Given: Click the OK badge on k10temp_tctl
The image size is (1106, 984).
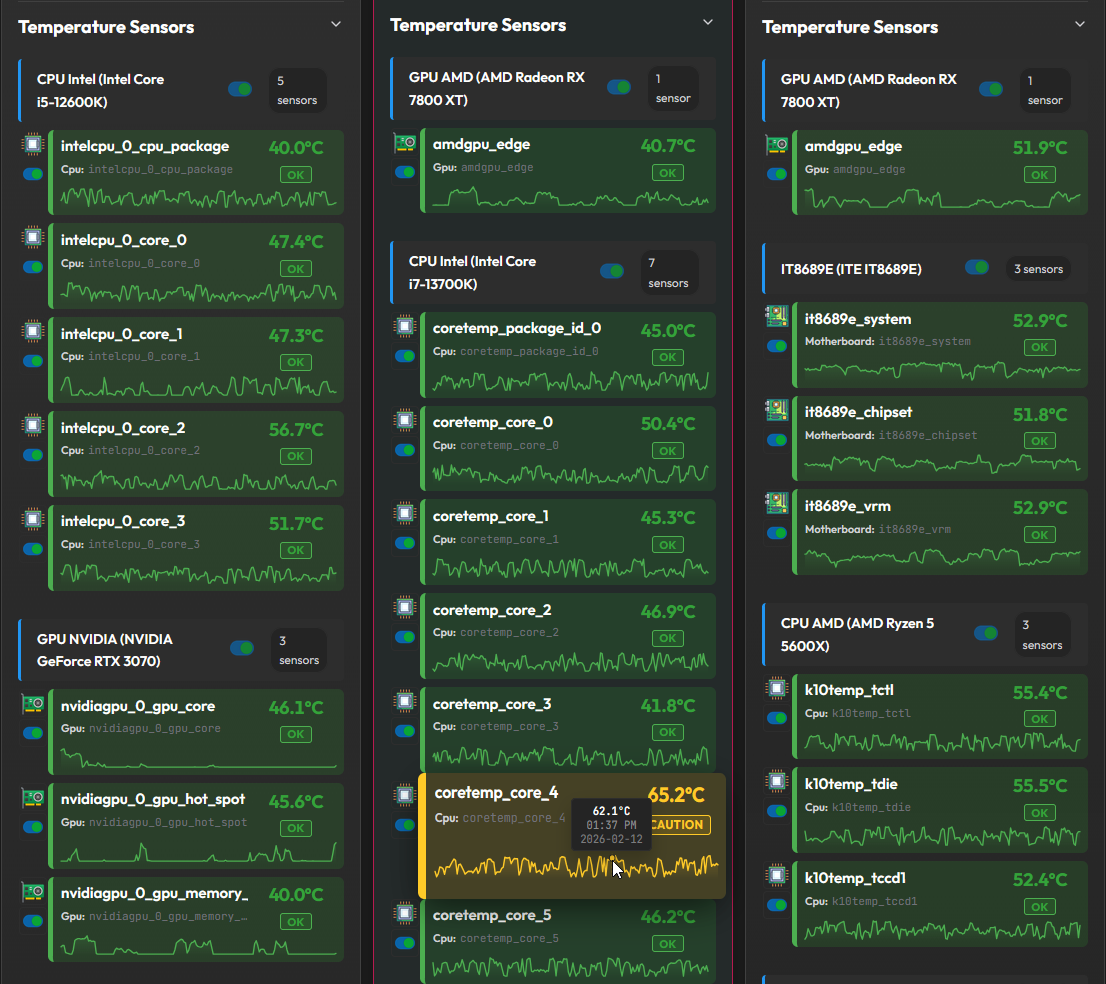Looking at the screenshot, I should 1040,719.
